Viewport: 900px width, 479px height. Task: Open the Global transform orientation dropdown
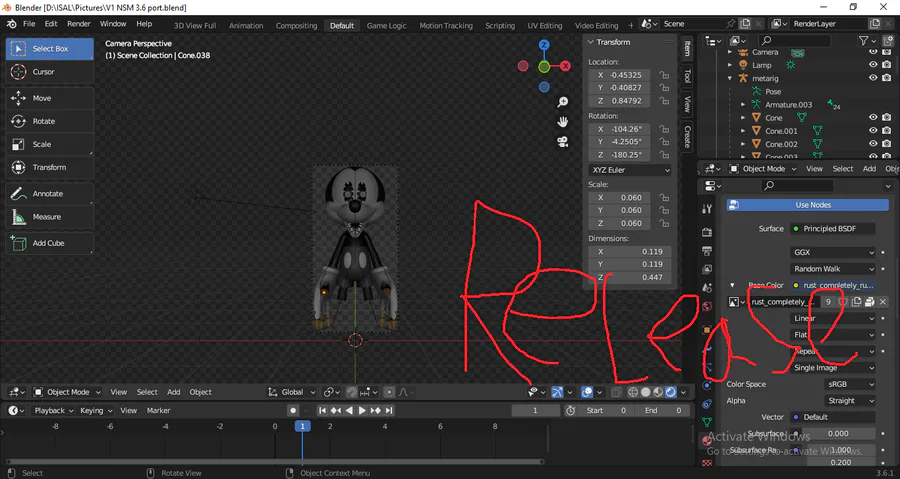pyautogui.click(x=292, y=392)
